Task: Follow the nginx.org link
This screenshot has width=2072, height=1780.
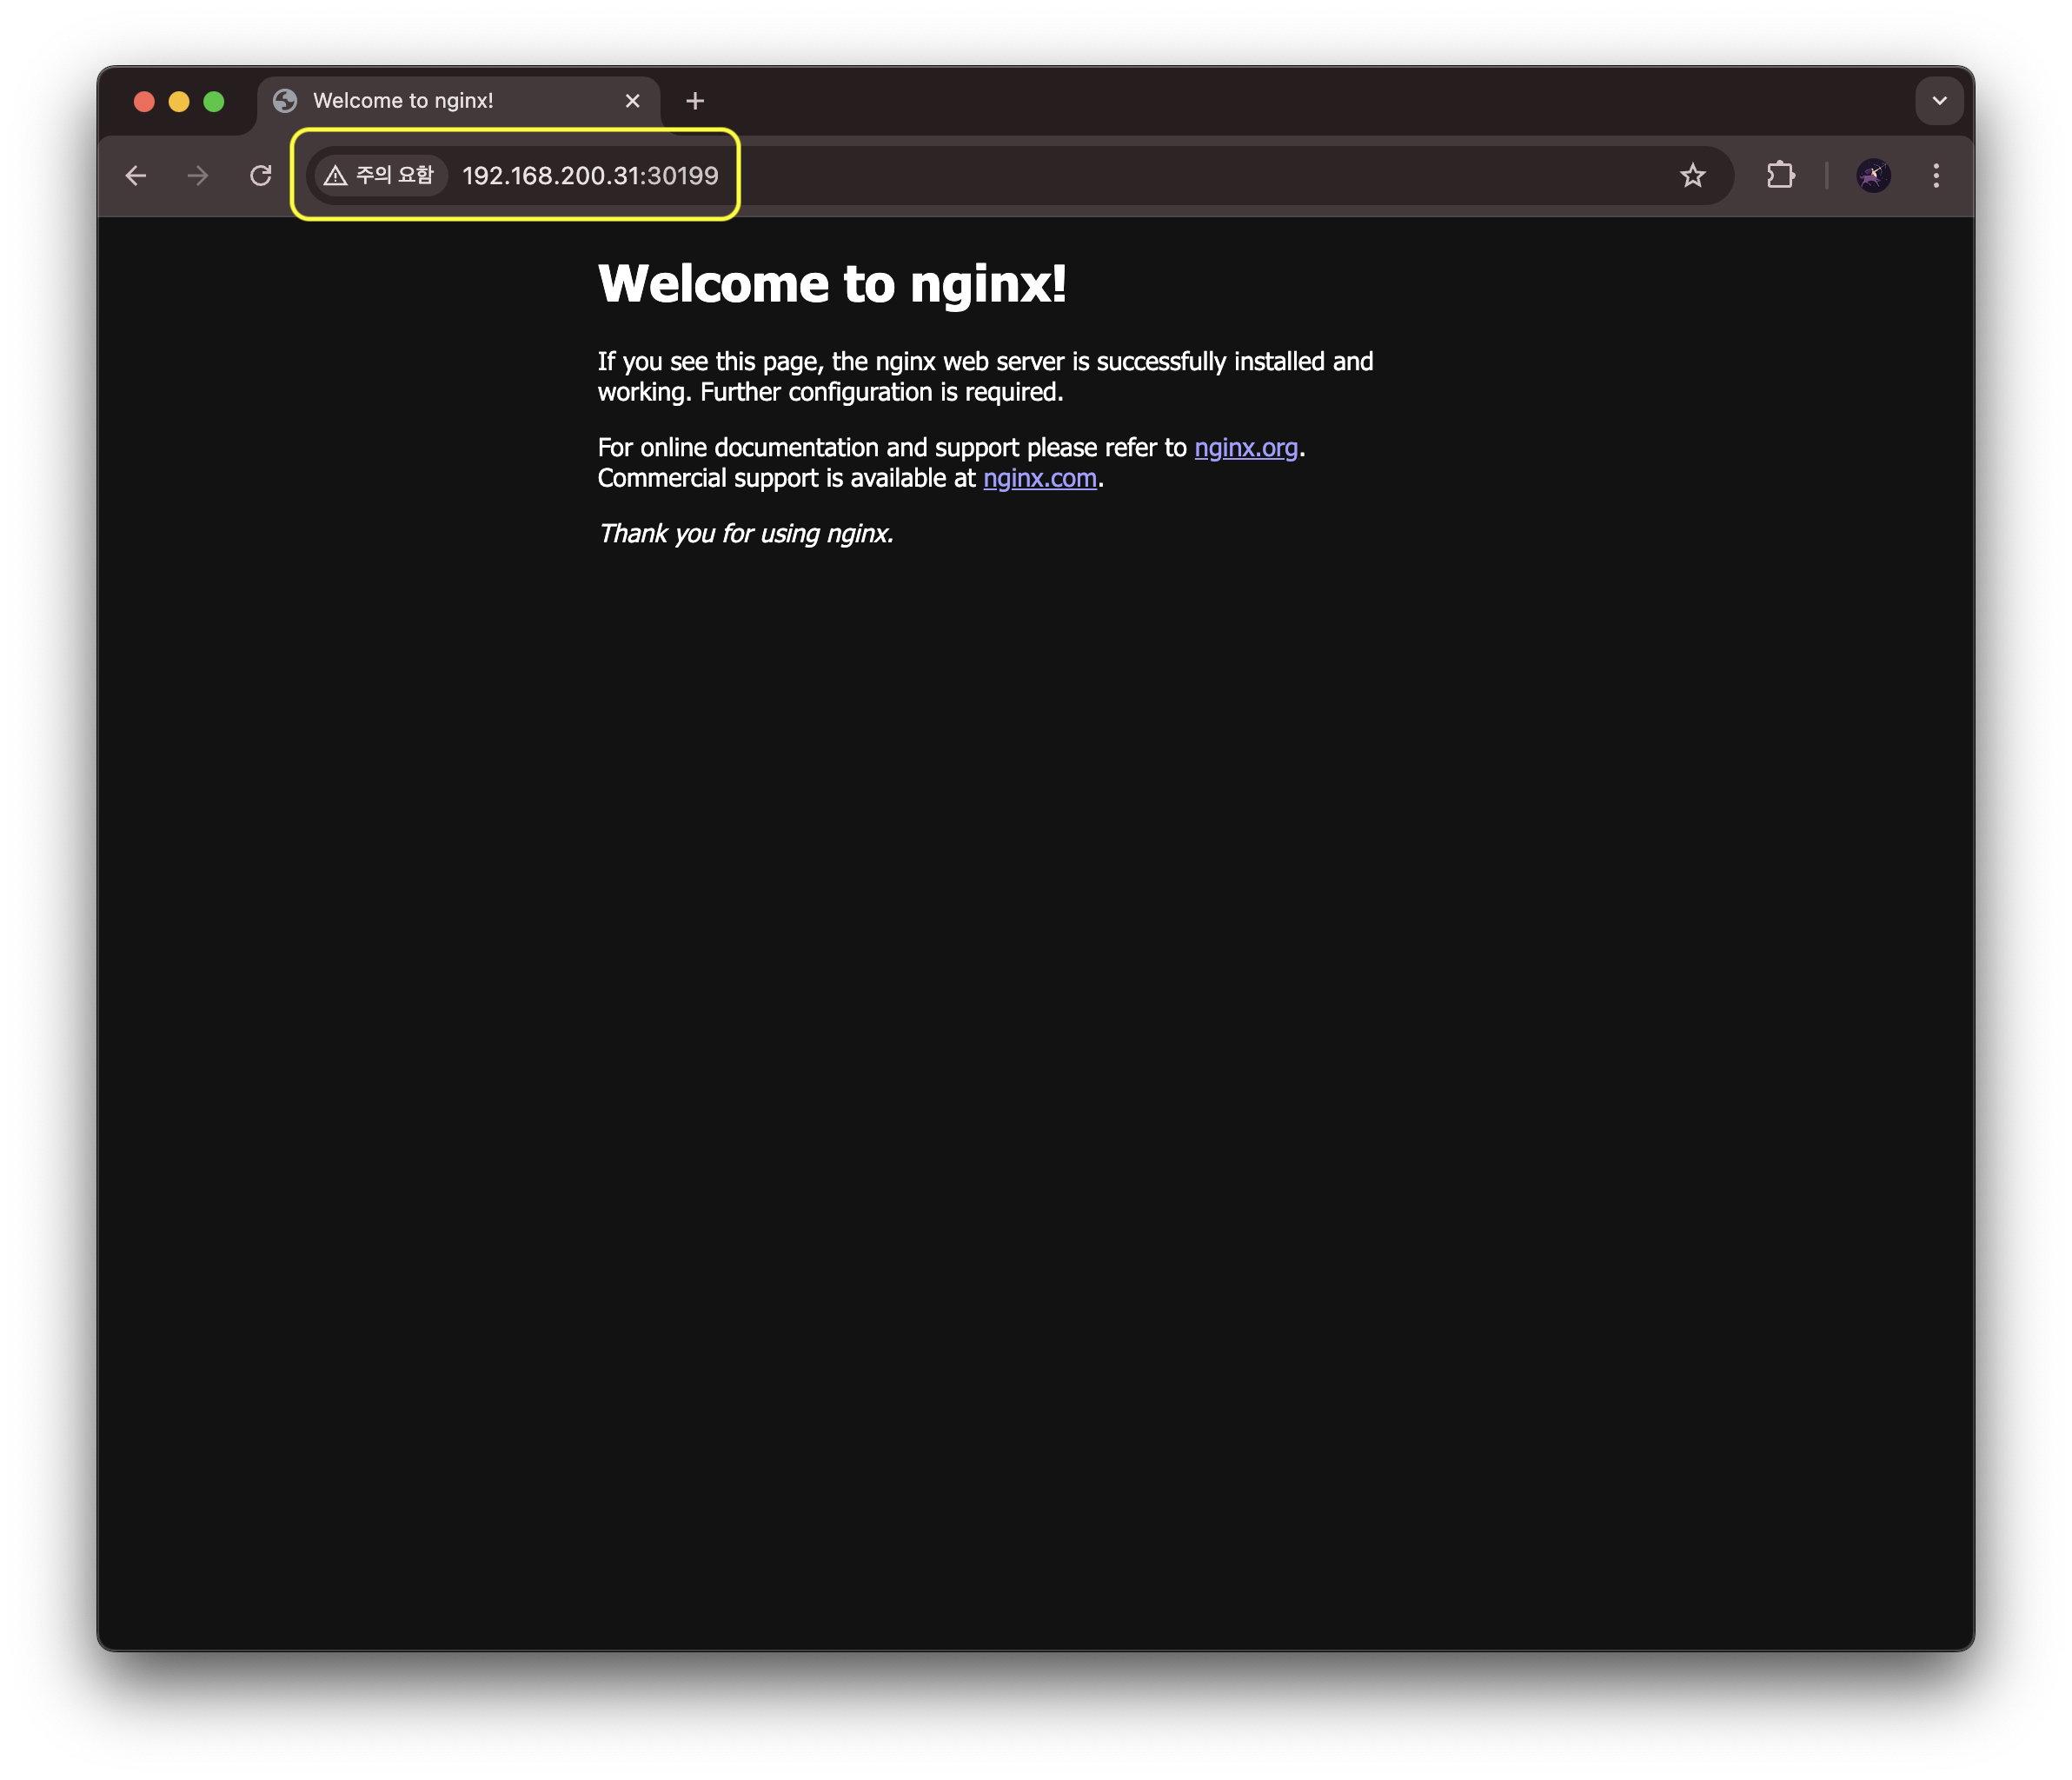Action: pos(1245,448)
